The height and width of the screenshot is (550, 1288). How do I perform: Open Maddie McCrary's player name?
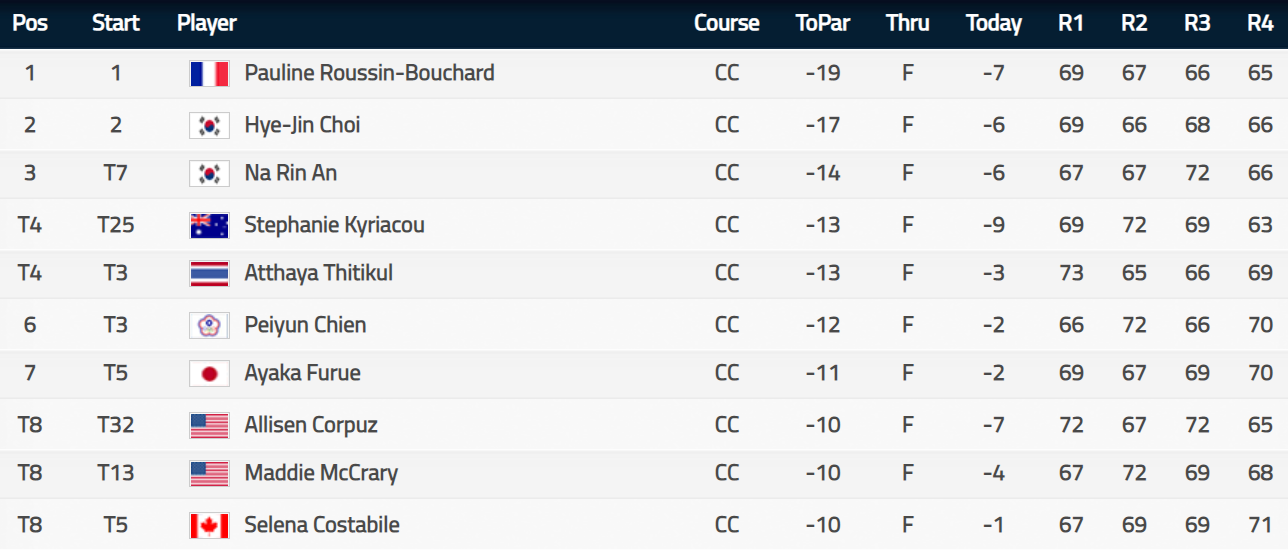click(x=321, y=473)
